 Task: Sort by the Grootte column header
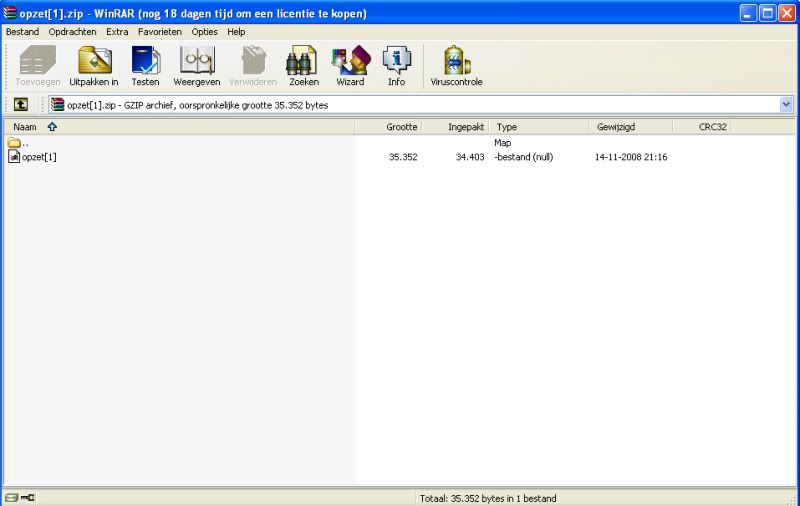[x=388, y=127]
